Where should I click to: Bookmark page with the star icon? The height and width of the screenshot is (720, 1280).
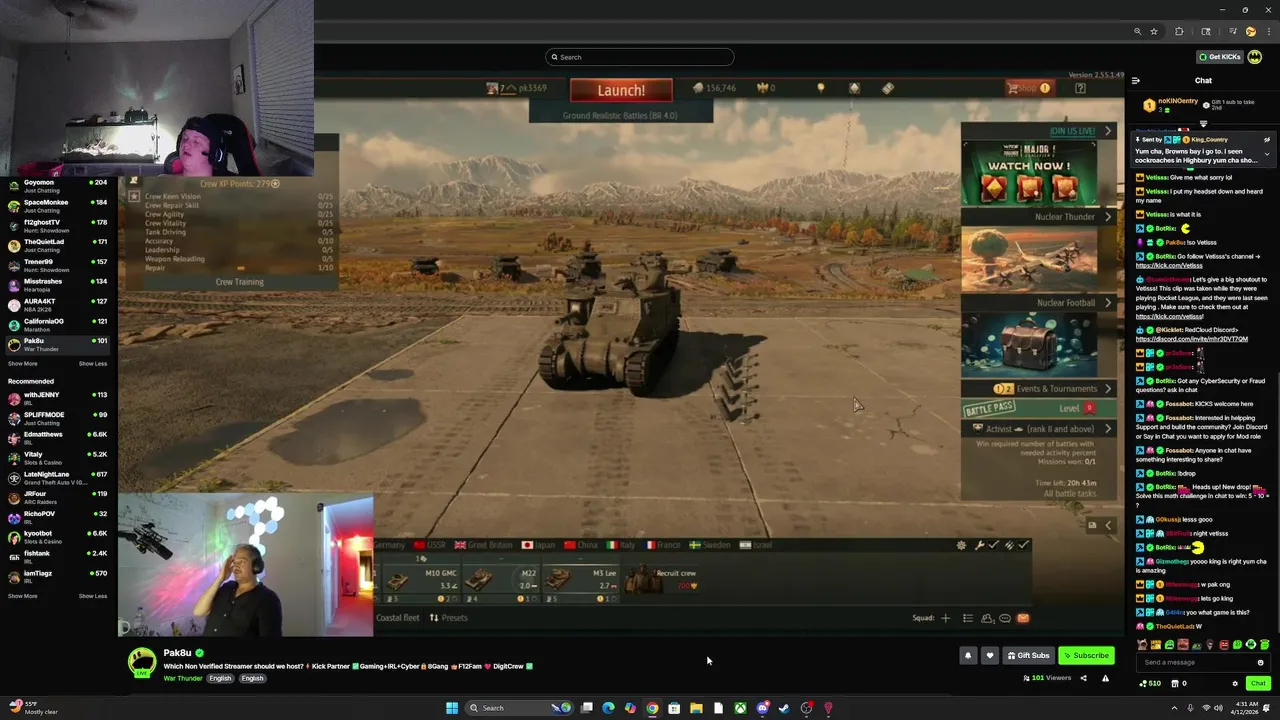point(1154,32)
